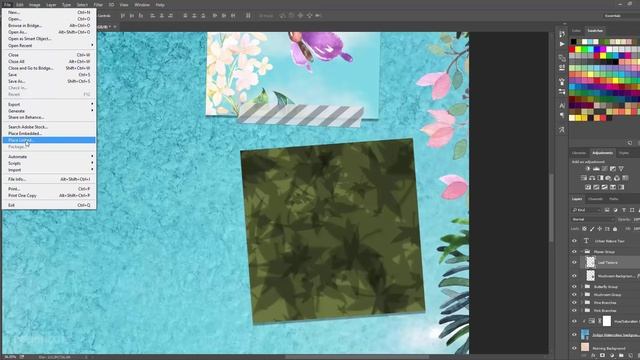Add a Photo Filter adjustment
This screenshot has width=640, height=360.
coord(609,178)
